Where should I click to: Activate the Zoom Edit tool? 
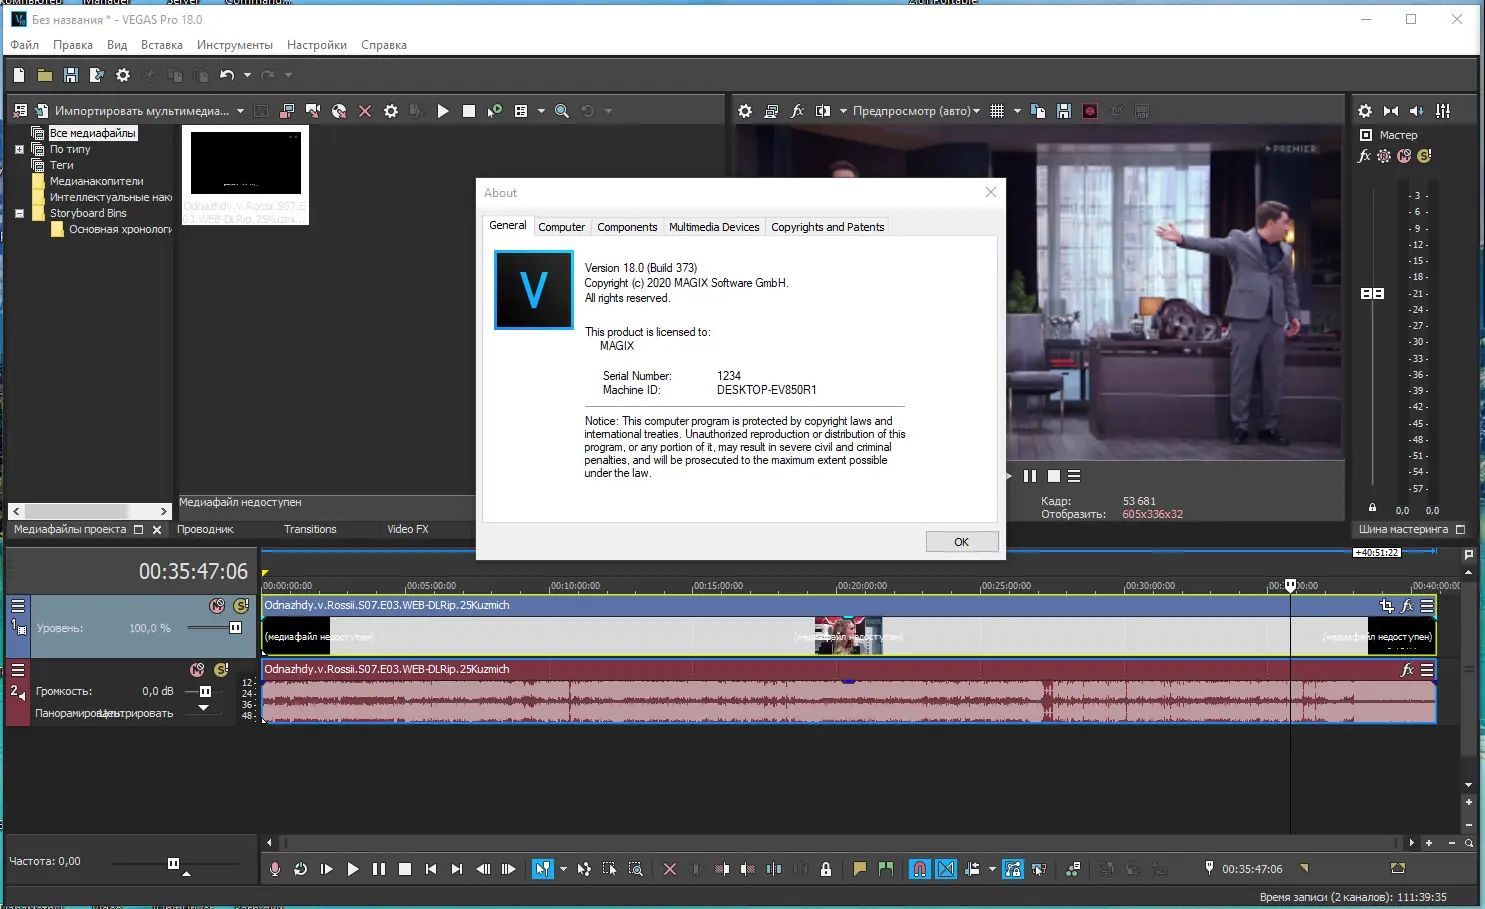(636, 869)
